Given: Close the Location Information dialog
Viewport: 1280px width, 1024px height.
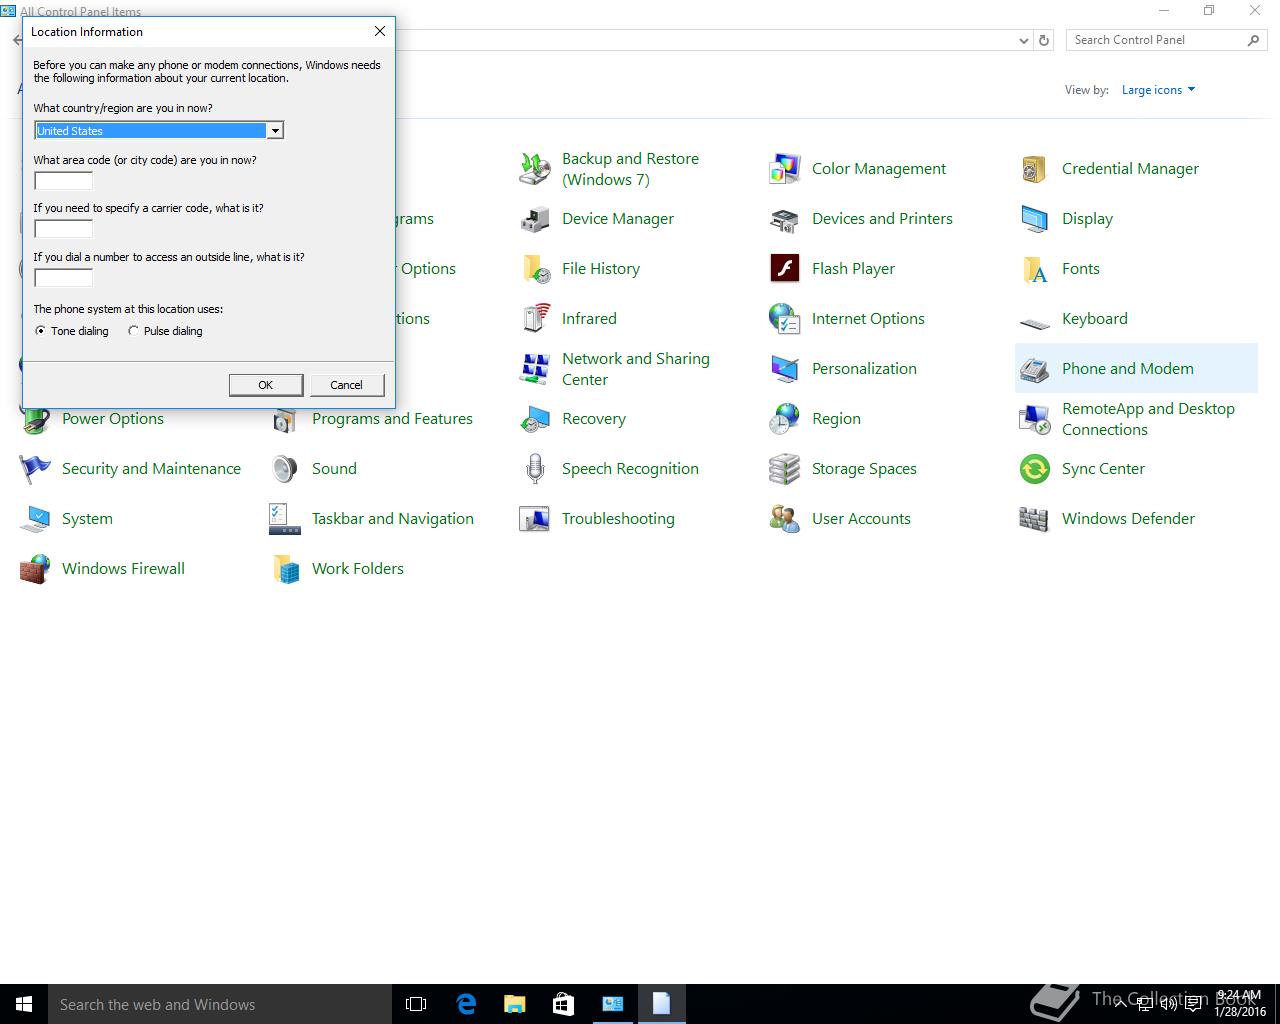Looking at the screenshot, I should (380, 32).
